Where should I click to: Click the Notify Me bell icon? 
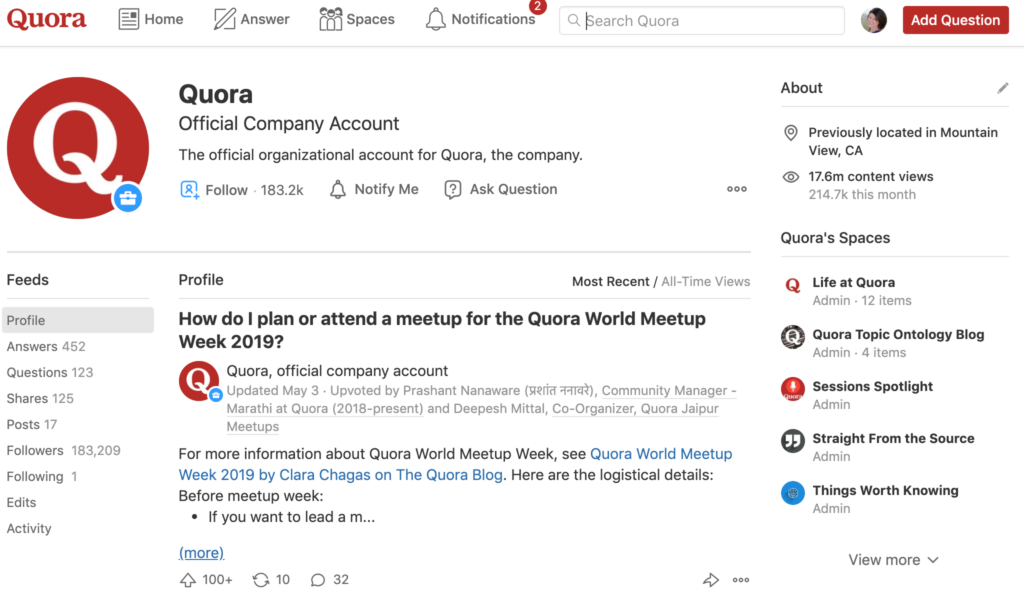pos(338,189)
